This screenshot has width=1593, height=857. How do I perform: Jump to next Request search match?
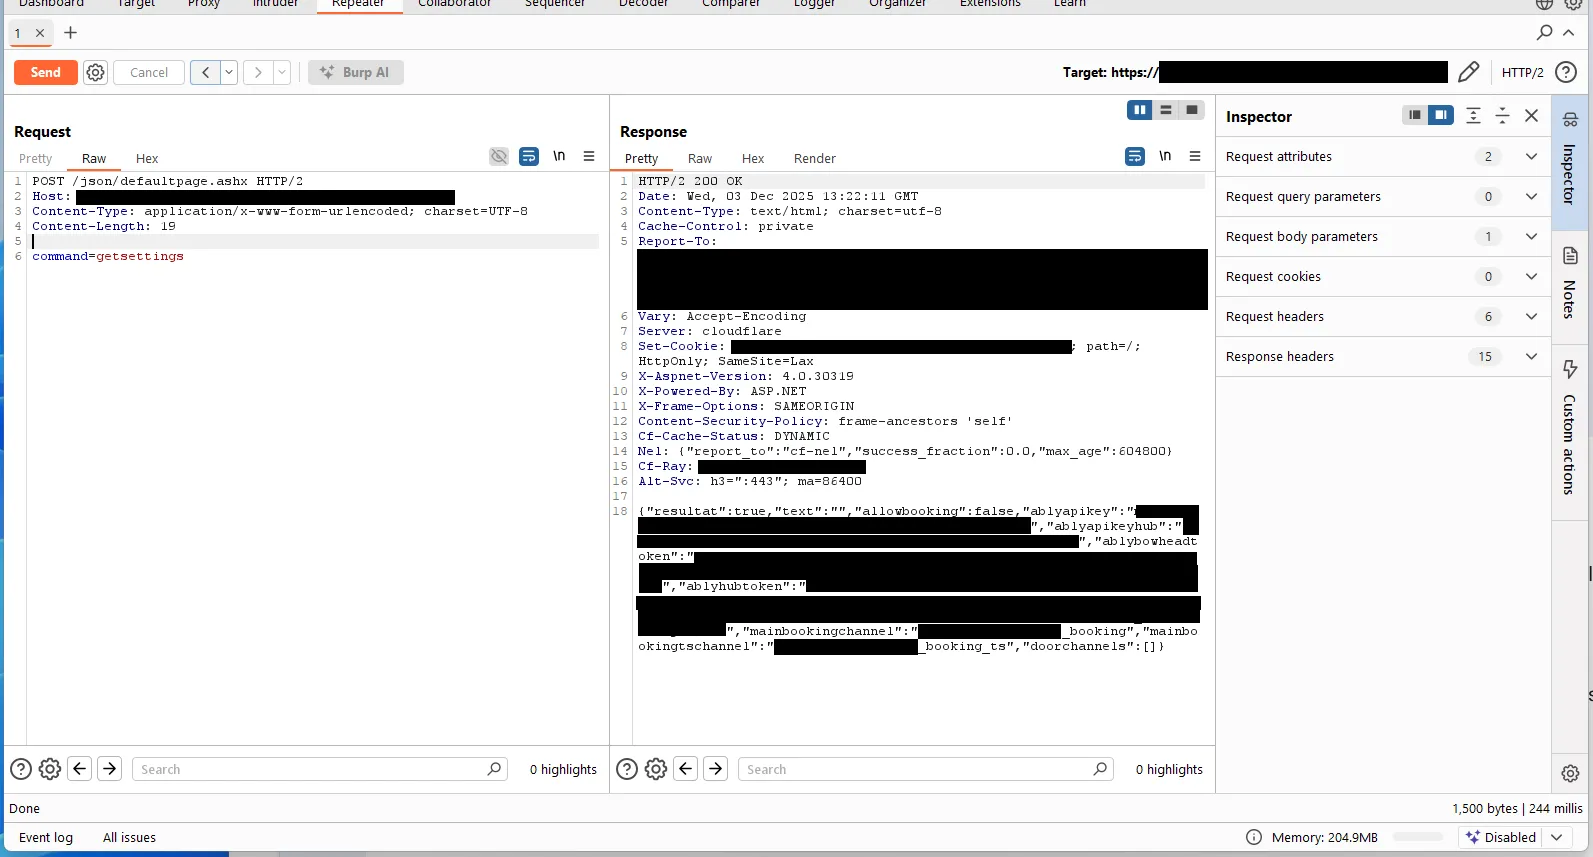110,769
